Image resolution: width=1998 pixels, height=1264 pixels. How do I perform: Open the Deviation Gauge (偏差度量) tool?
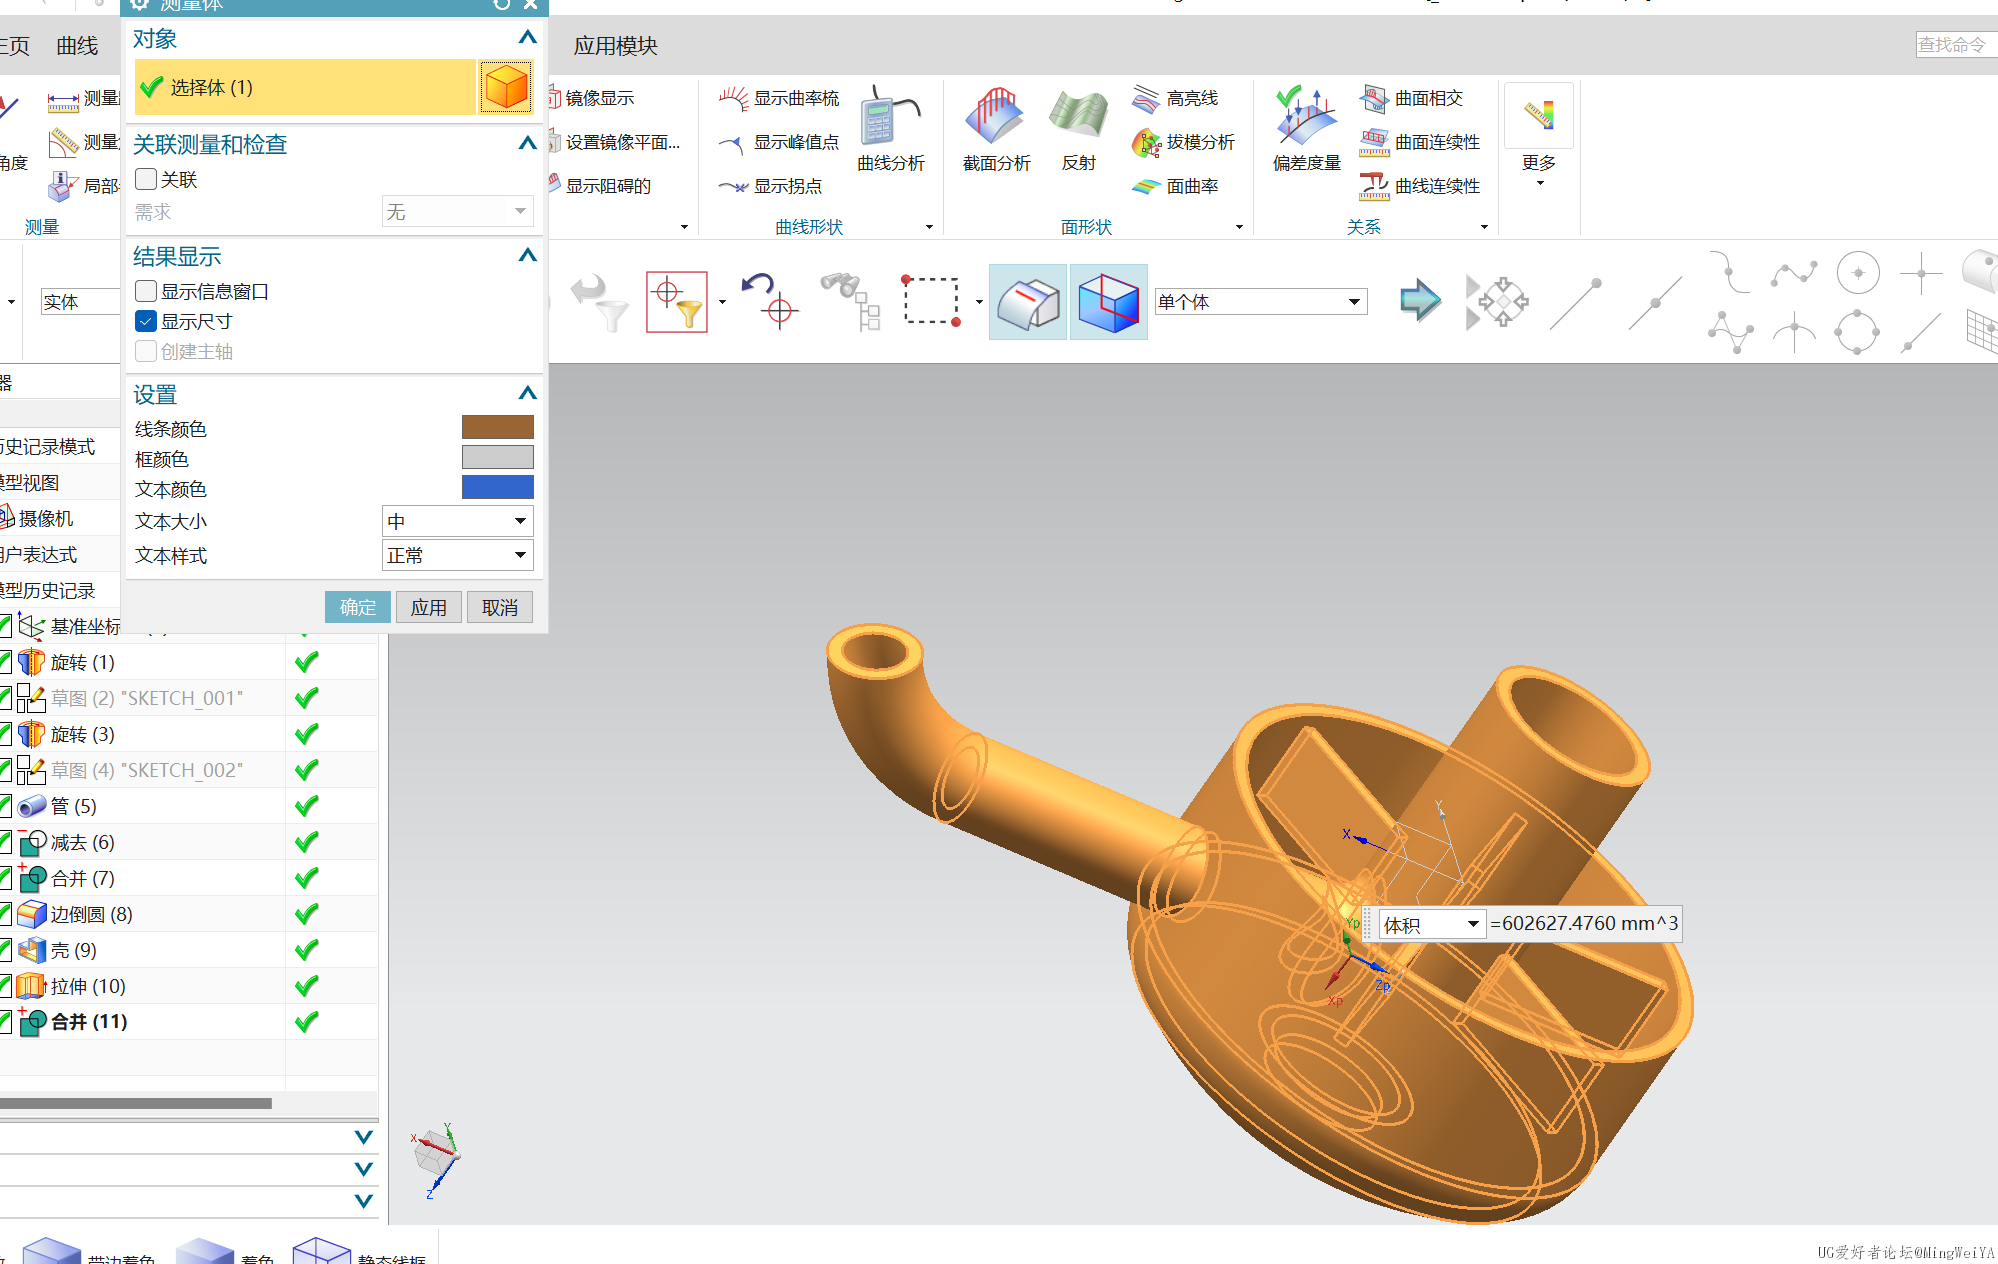[x=1306, y=129]
